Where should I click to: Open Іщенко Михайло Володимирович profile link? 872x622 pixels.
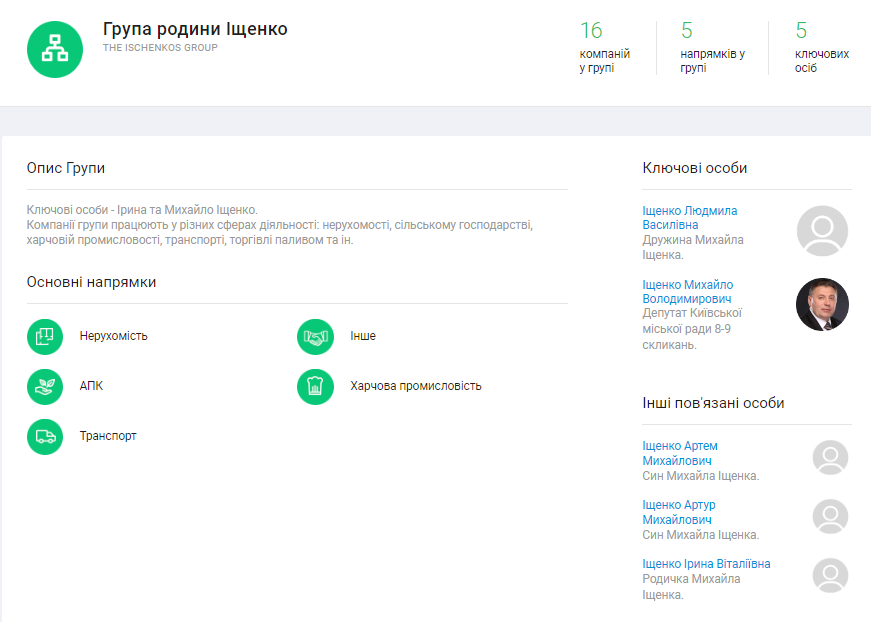687,292
